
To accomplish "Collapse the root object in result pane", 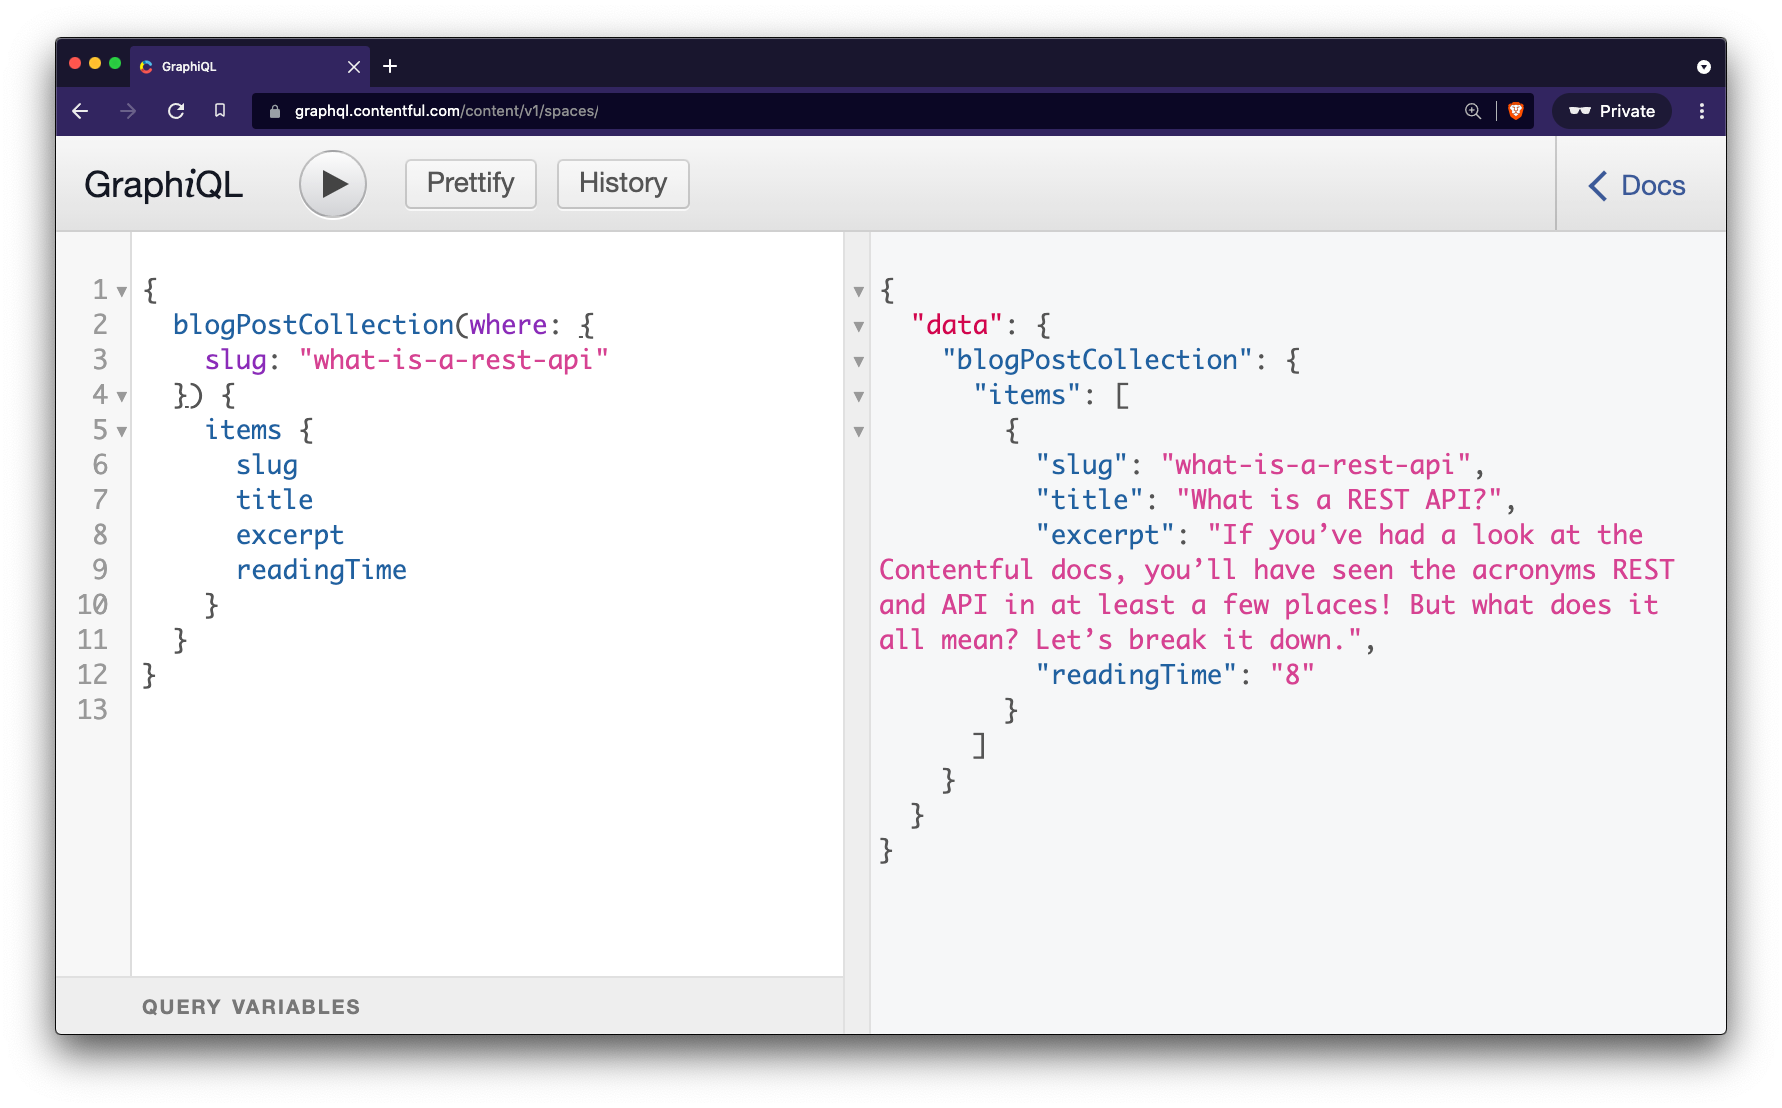I will click(859, 292).
